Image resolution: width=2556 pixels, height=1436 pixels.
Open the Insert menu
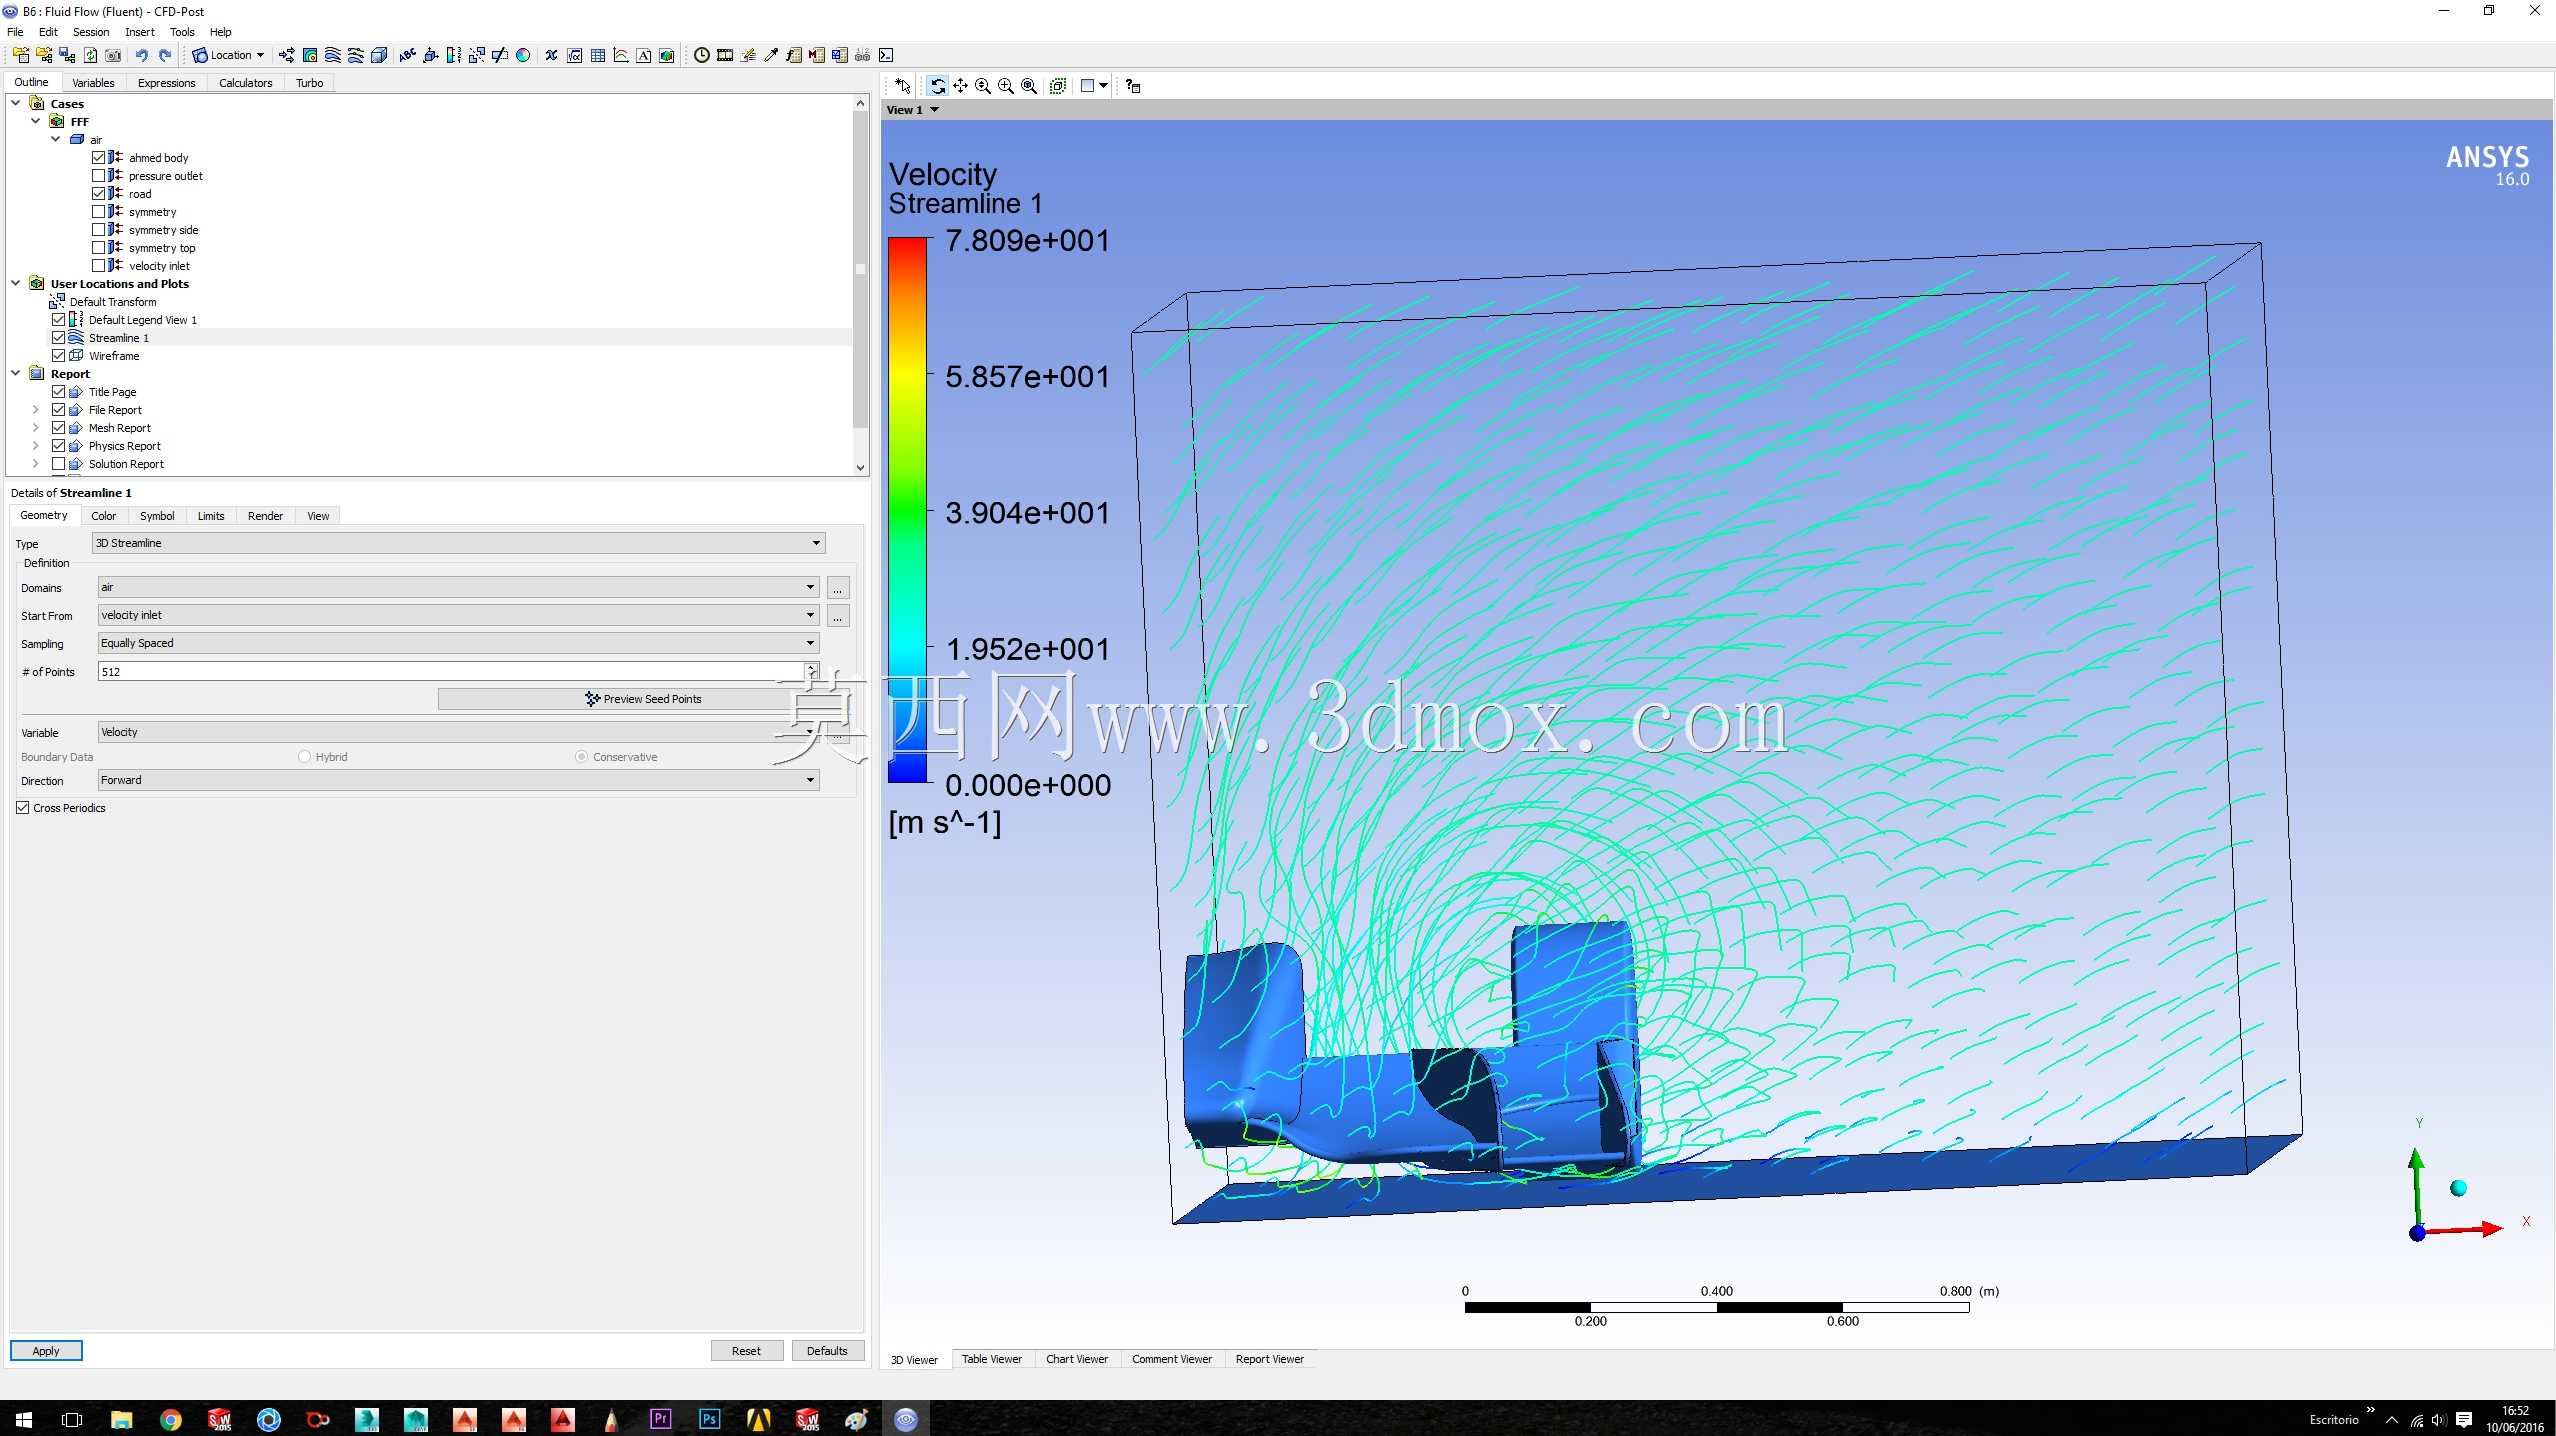pos(140,32)
